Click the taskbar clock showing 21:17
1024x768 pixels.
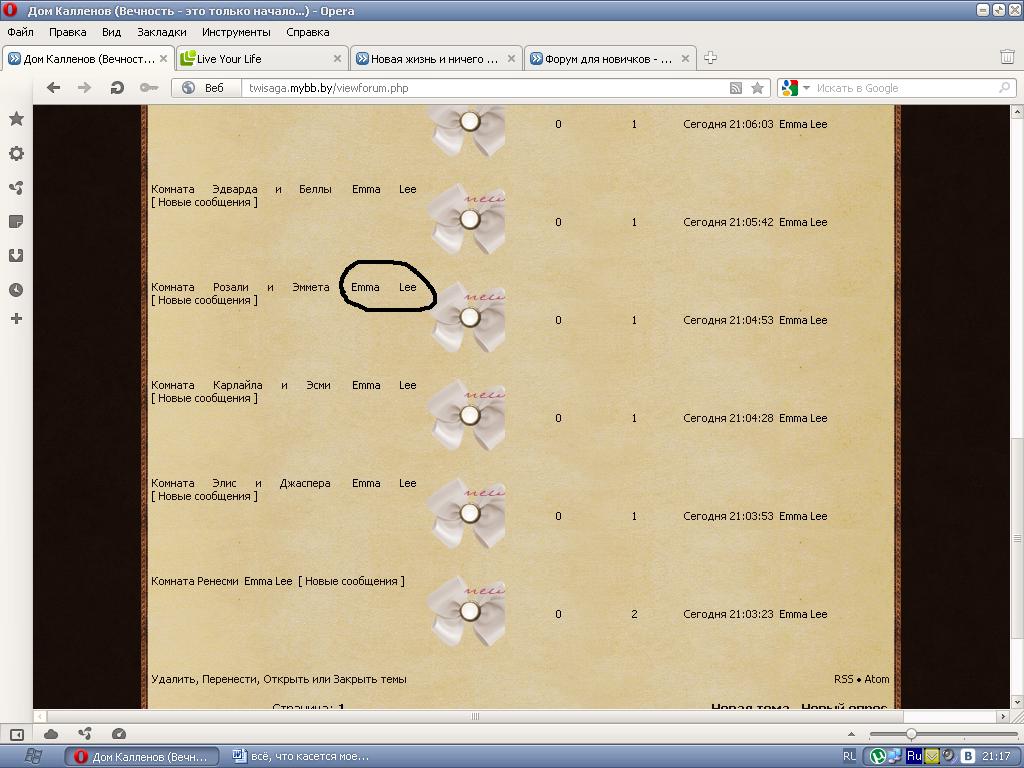coord(997,756)
